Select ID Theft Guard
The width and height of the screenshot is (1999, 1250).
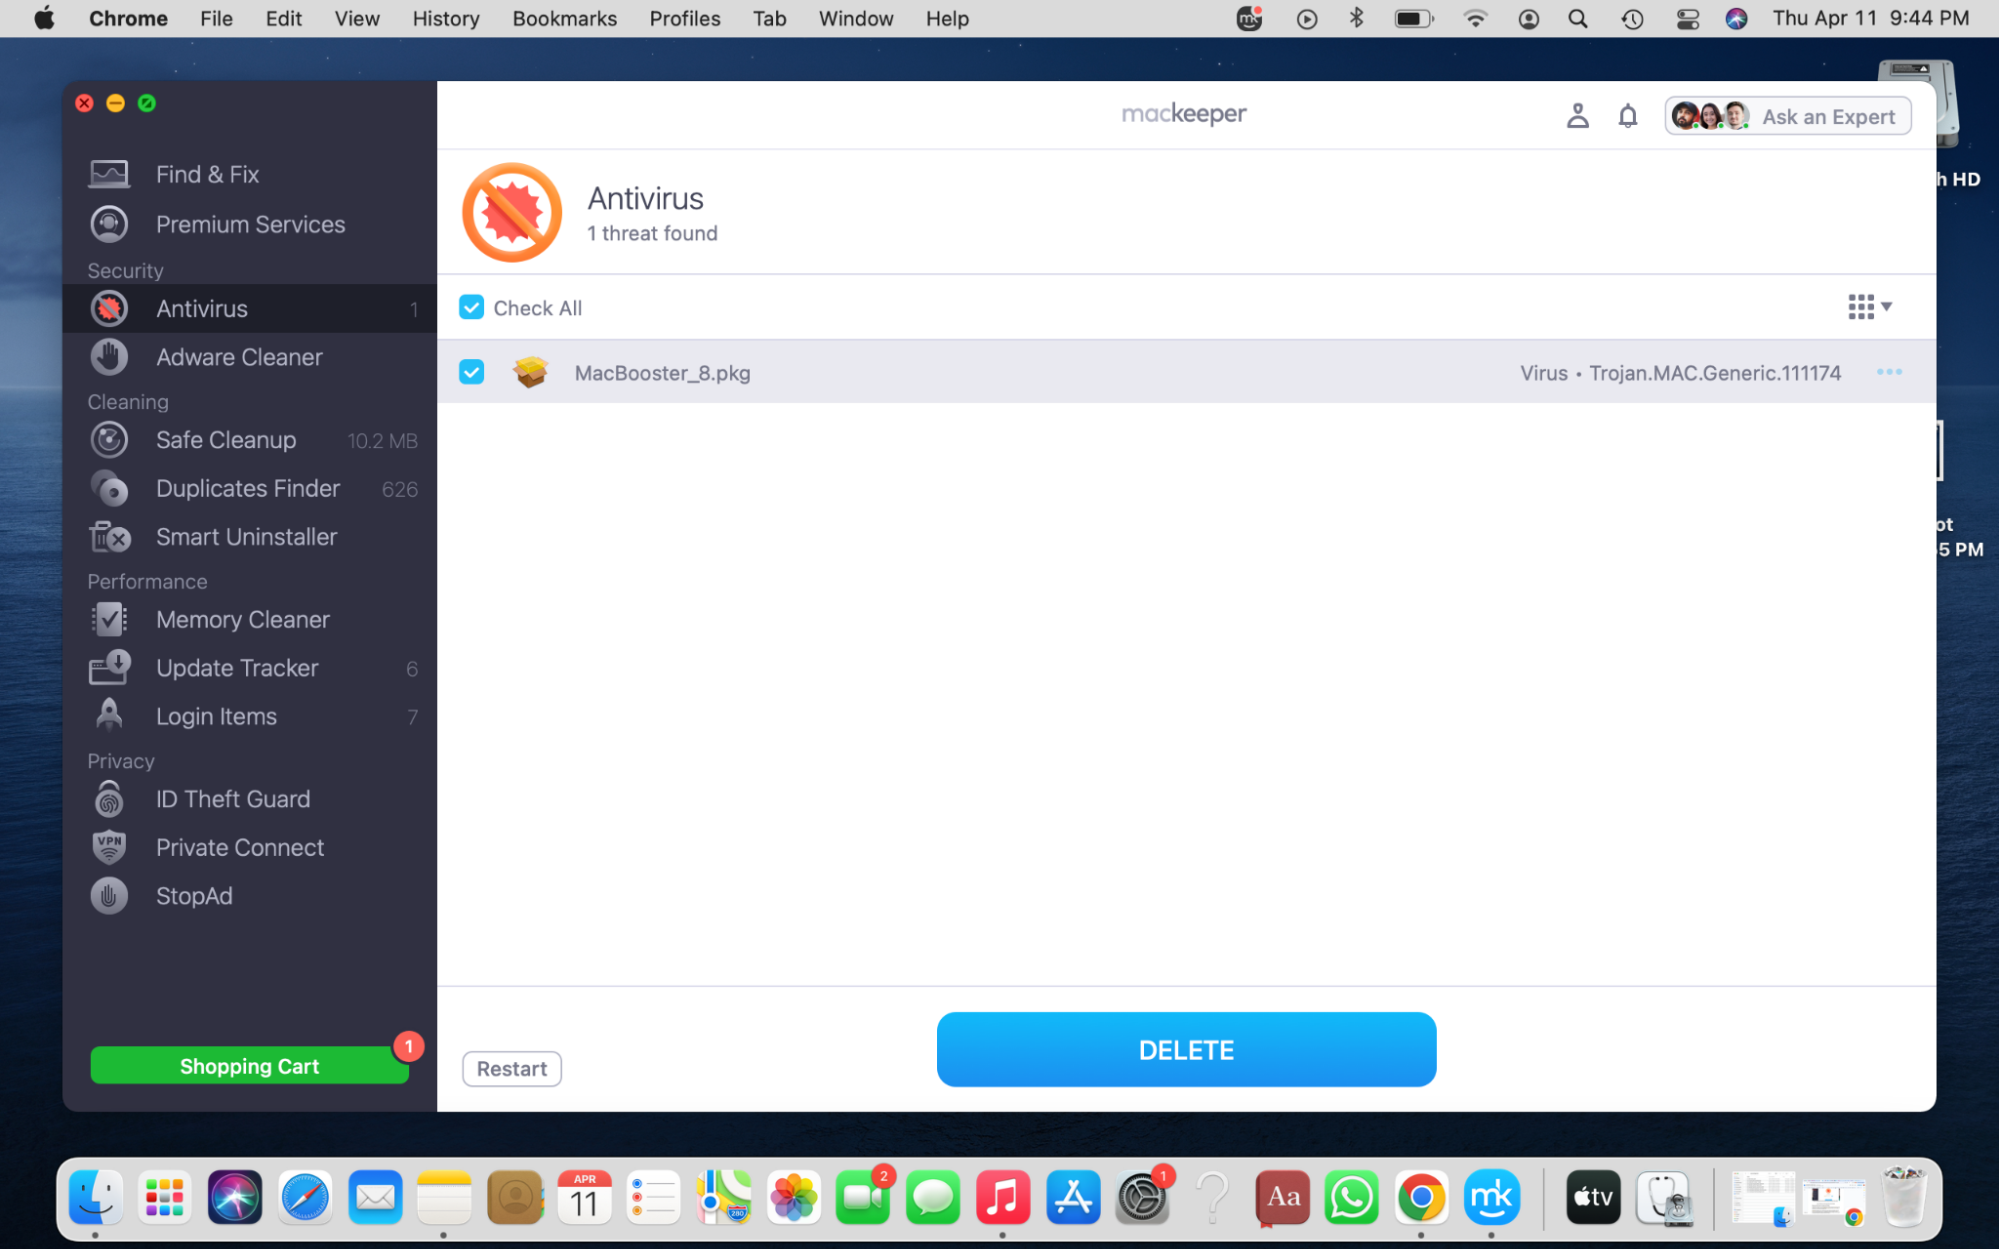pyautogui.click(x=232, y=798)
